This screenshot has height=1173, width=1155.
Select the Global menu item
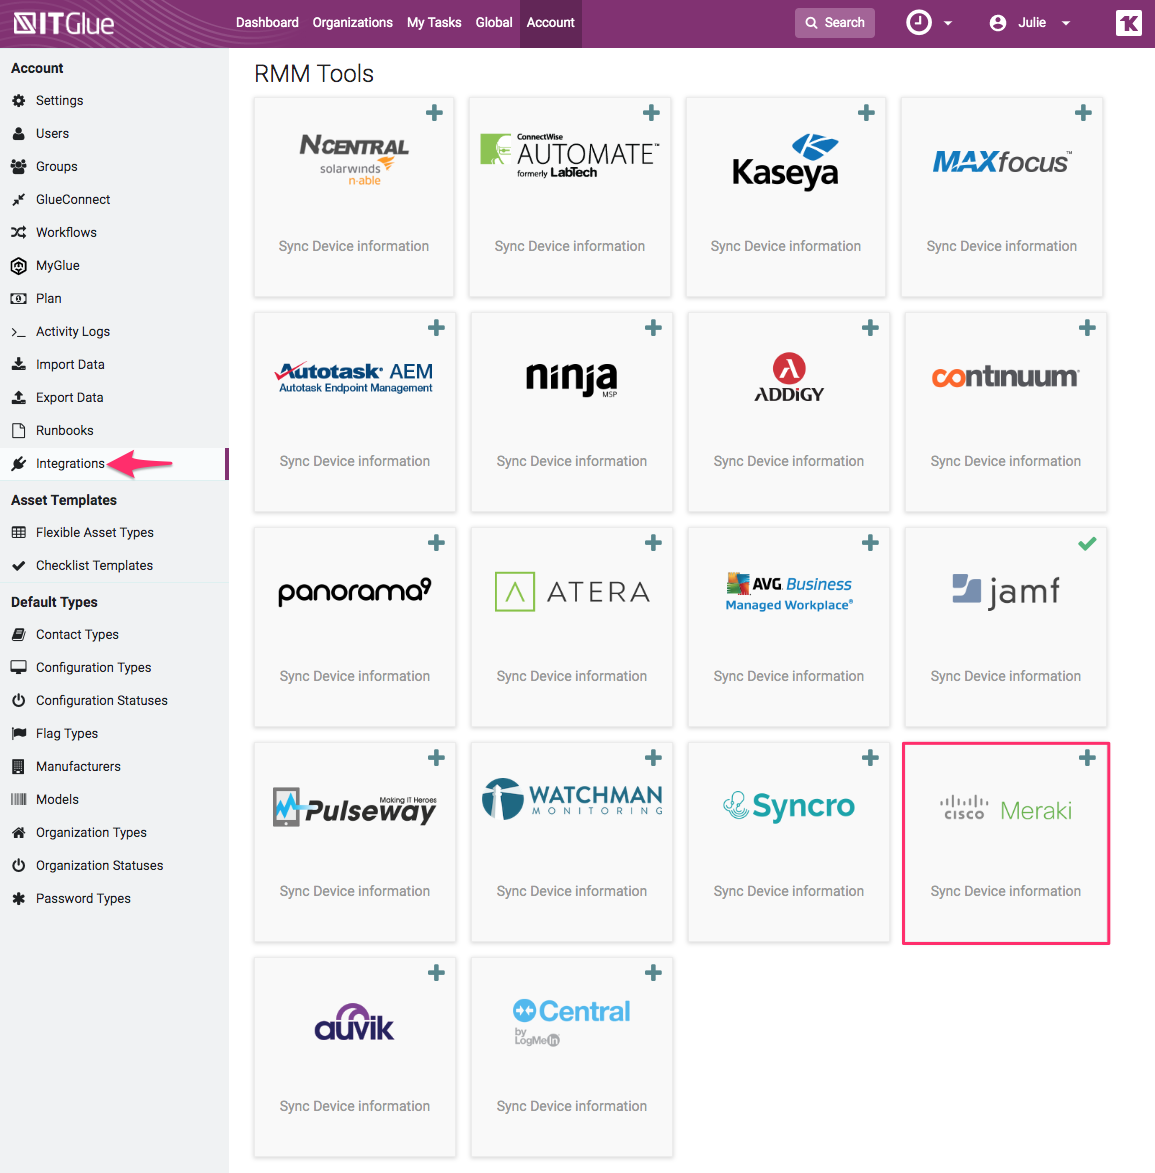pyautogui.click(x=494, y=22)
